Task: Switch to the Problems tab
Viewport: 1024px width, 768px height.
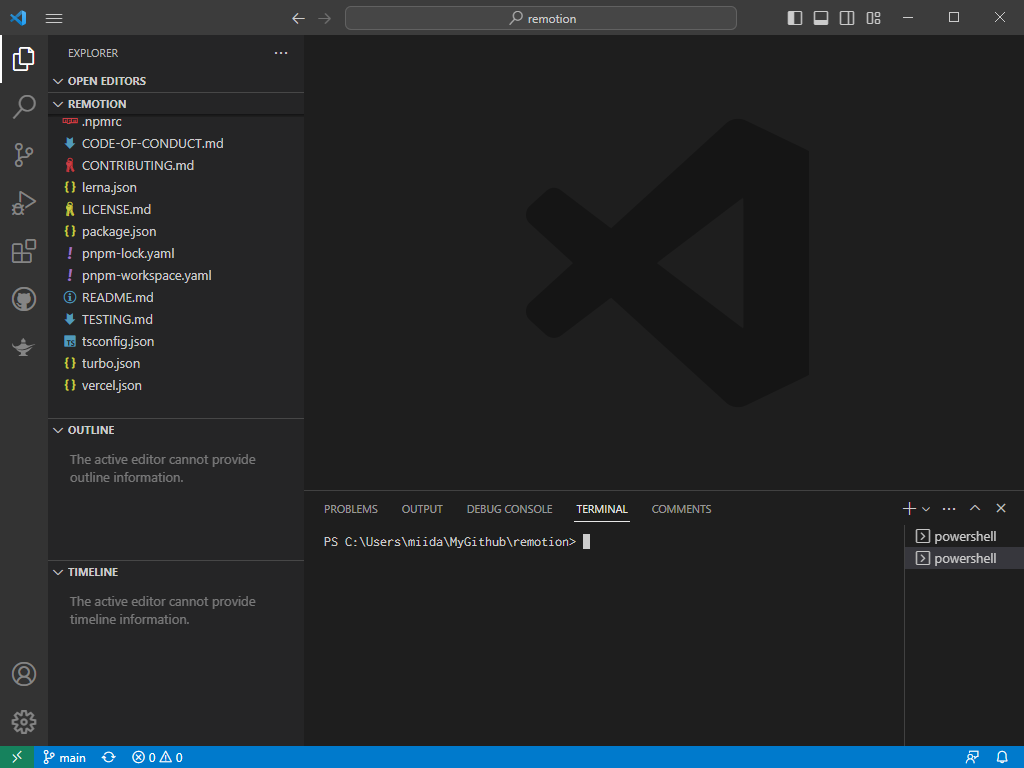Action: (350, 509)
